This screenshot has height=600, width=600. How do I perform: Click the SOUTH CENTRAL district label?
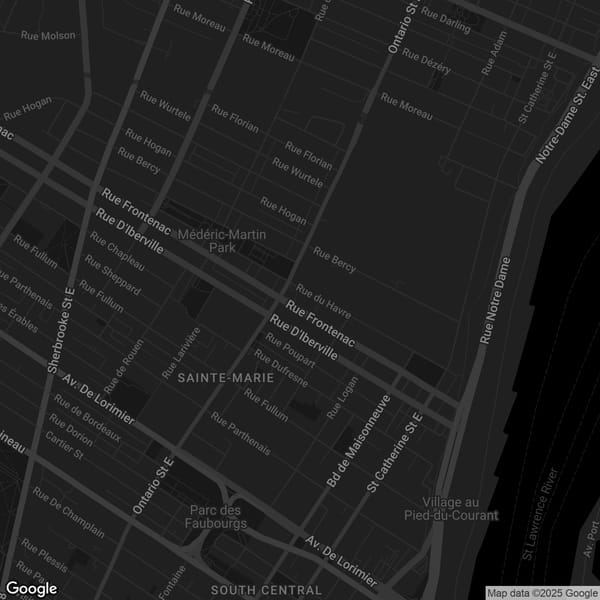pos(265,590)
